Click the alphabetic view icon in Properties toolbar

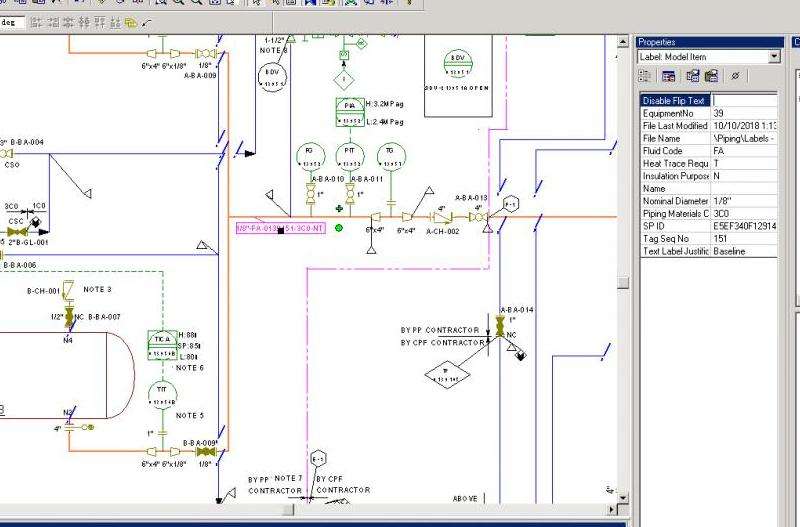670,76
